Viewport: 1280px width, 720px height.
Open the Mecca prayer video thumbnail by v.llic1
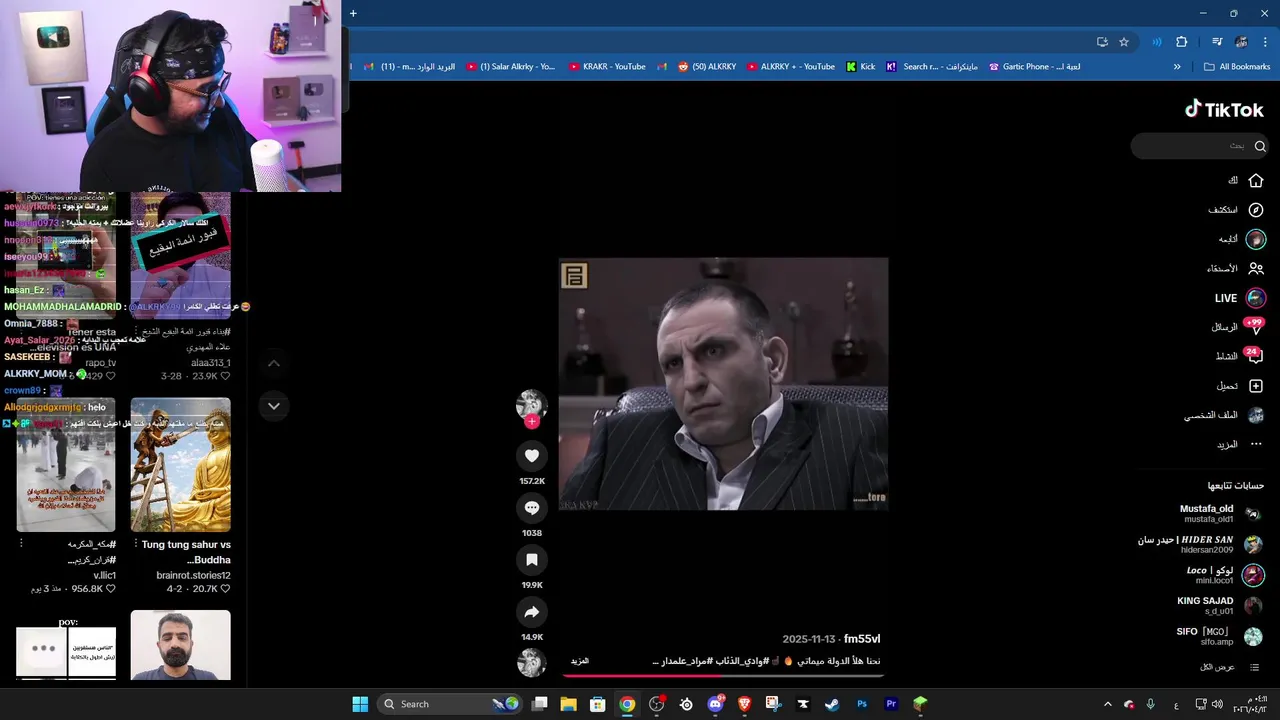click(x=66, y=465)
